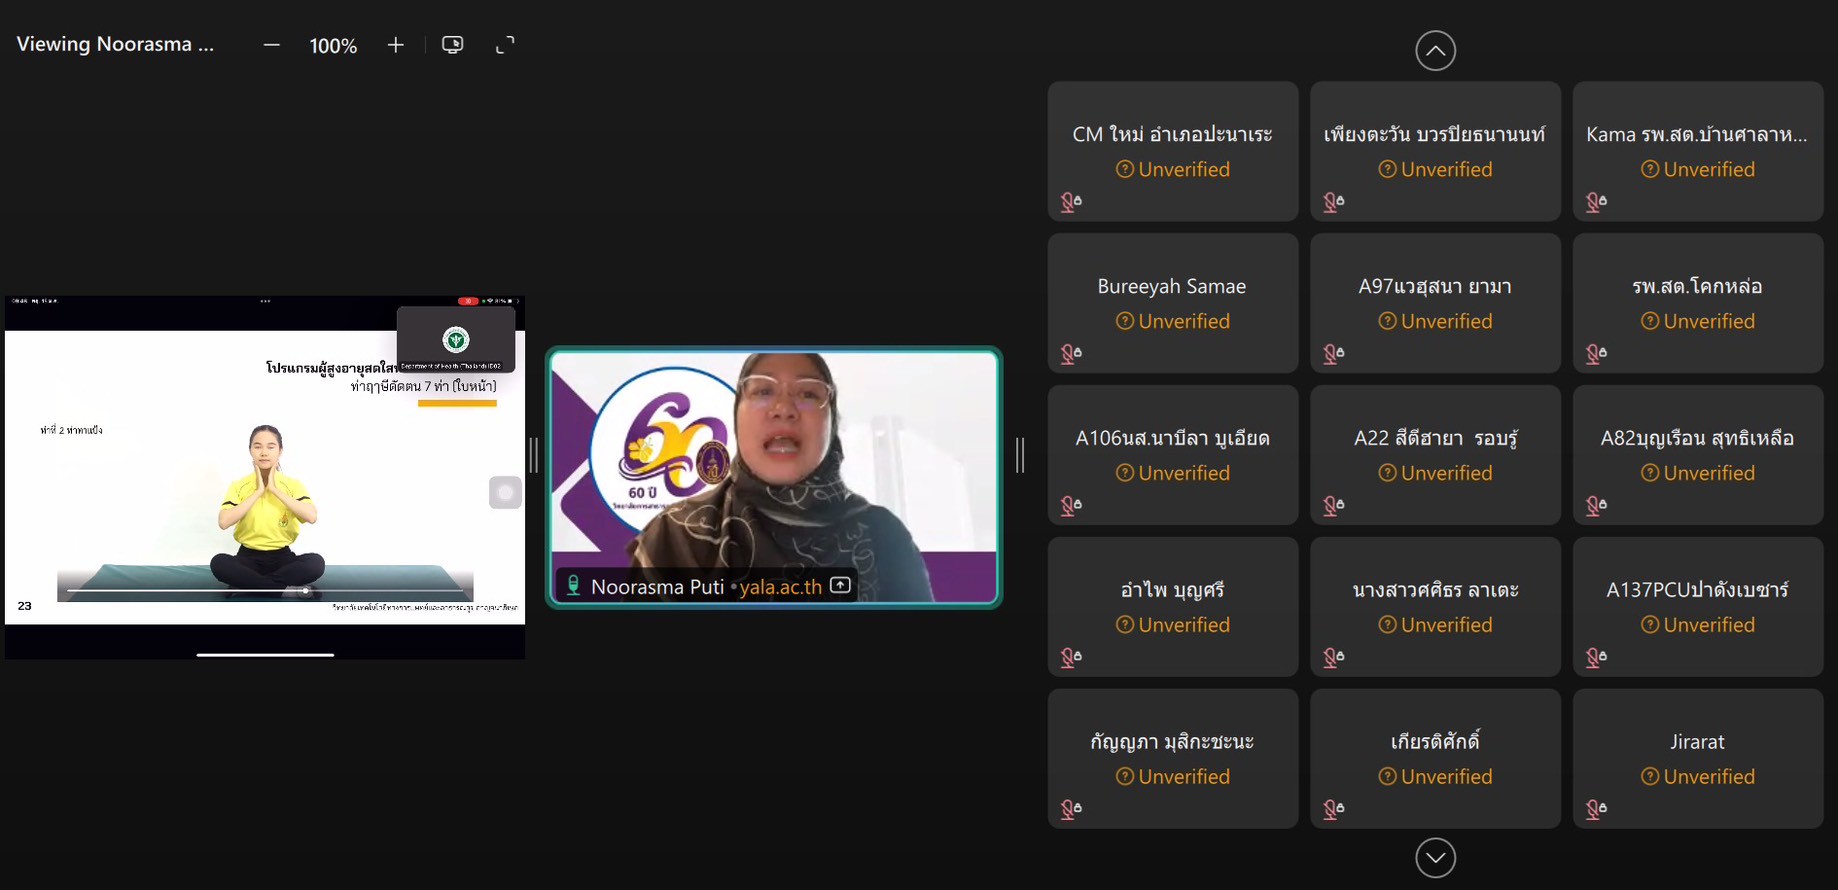Click Unverified status under รพ.สต.โคกหล่อ
1838x890 pixels.
pyautogui.click(x=1698, y=321)
